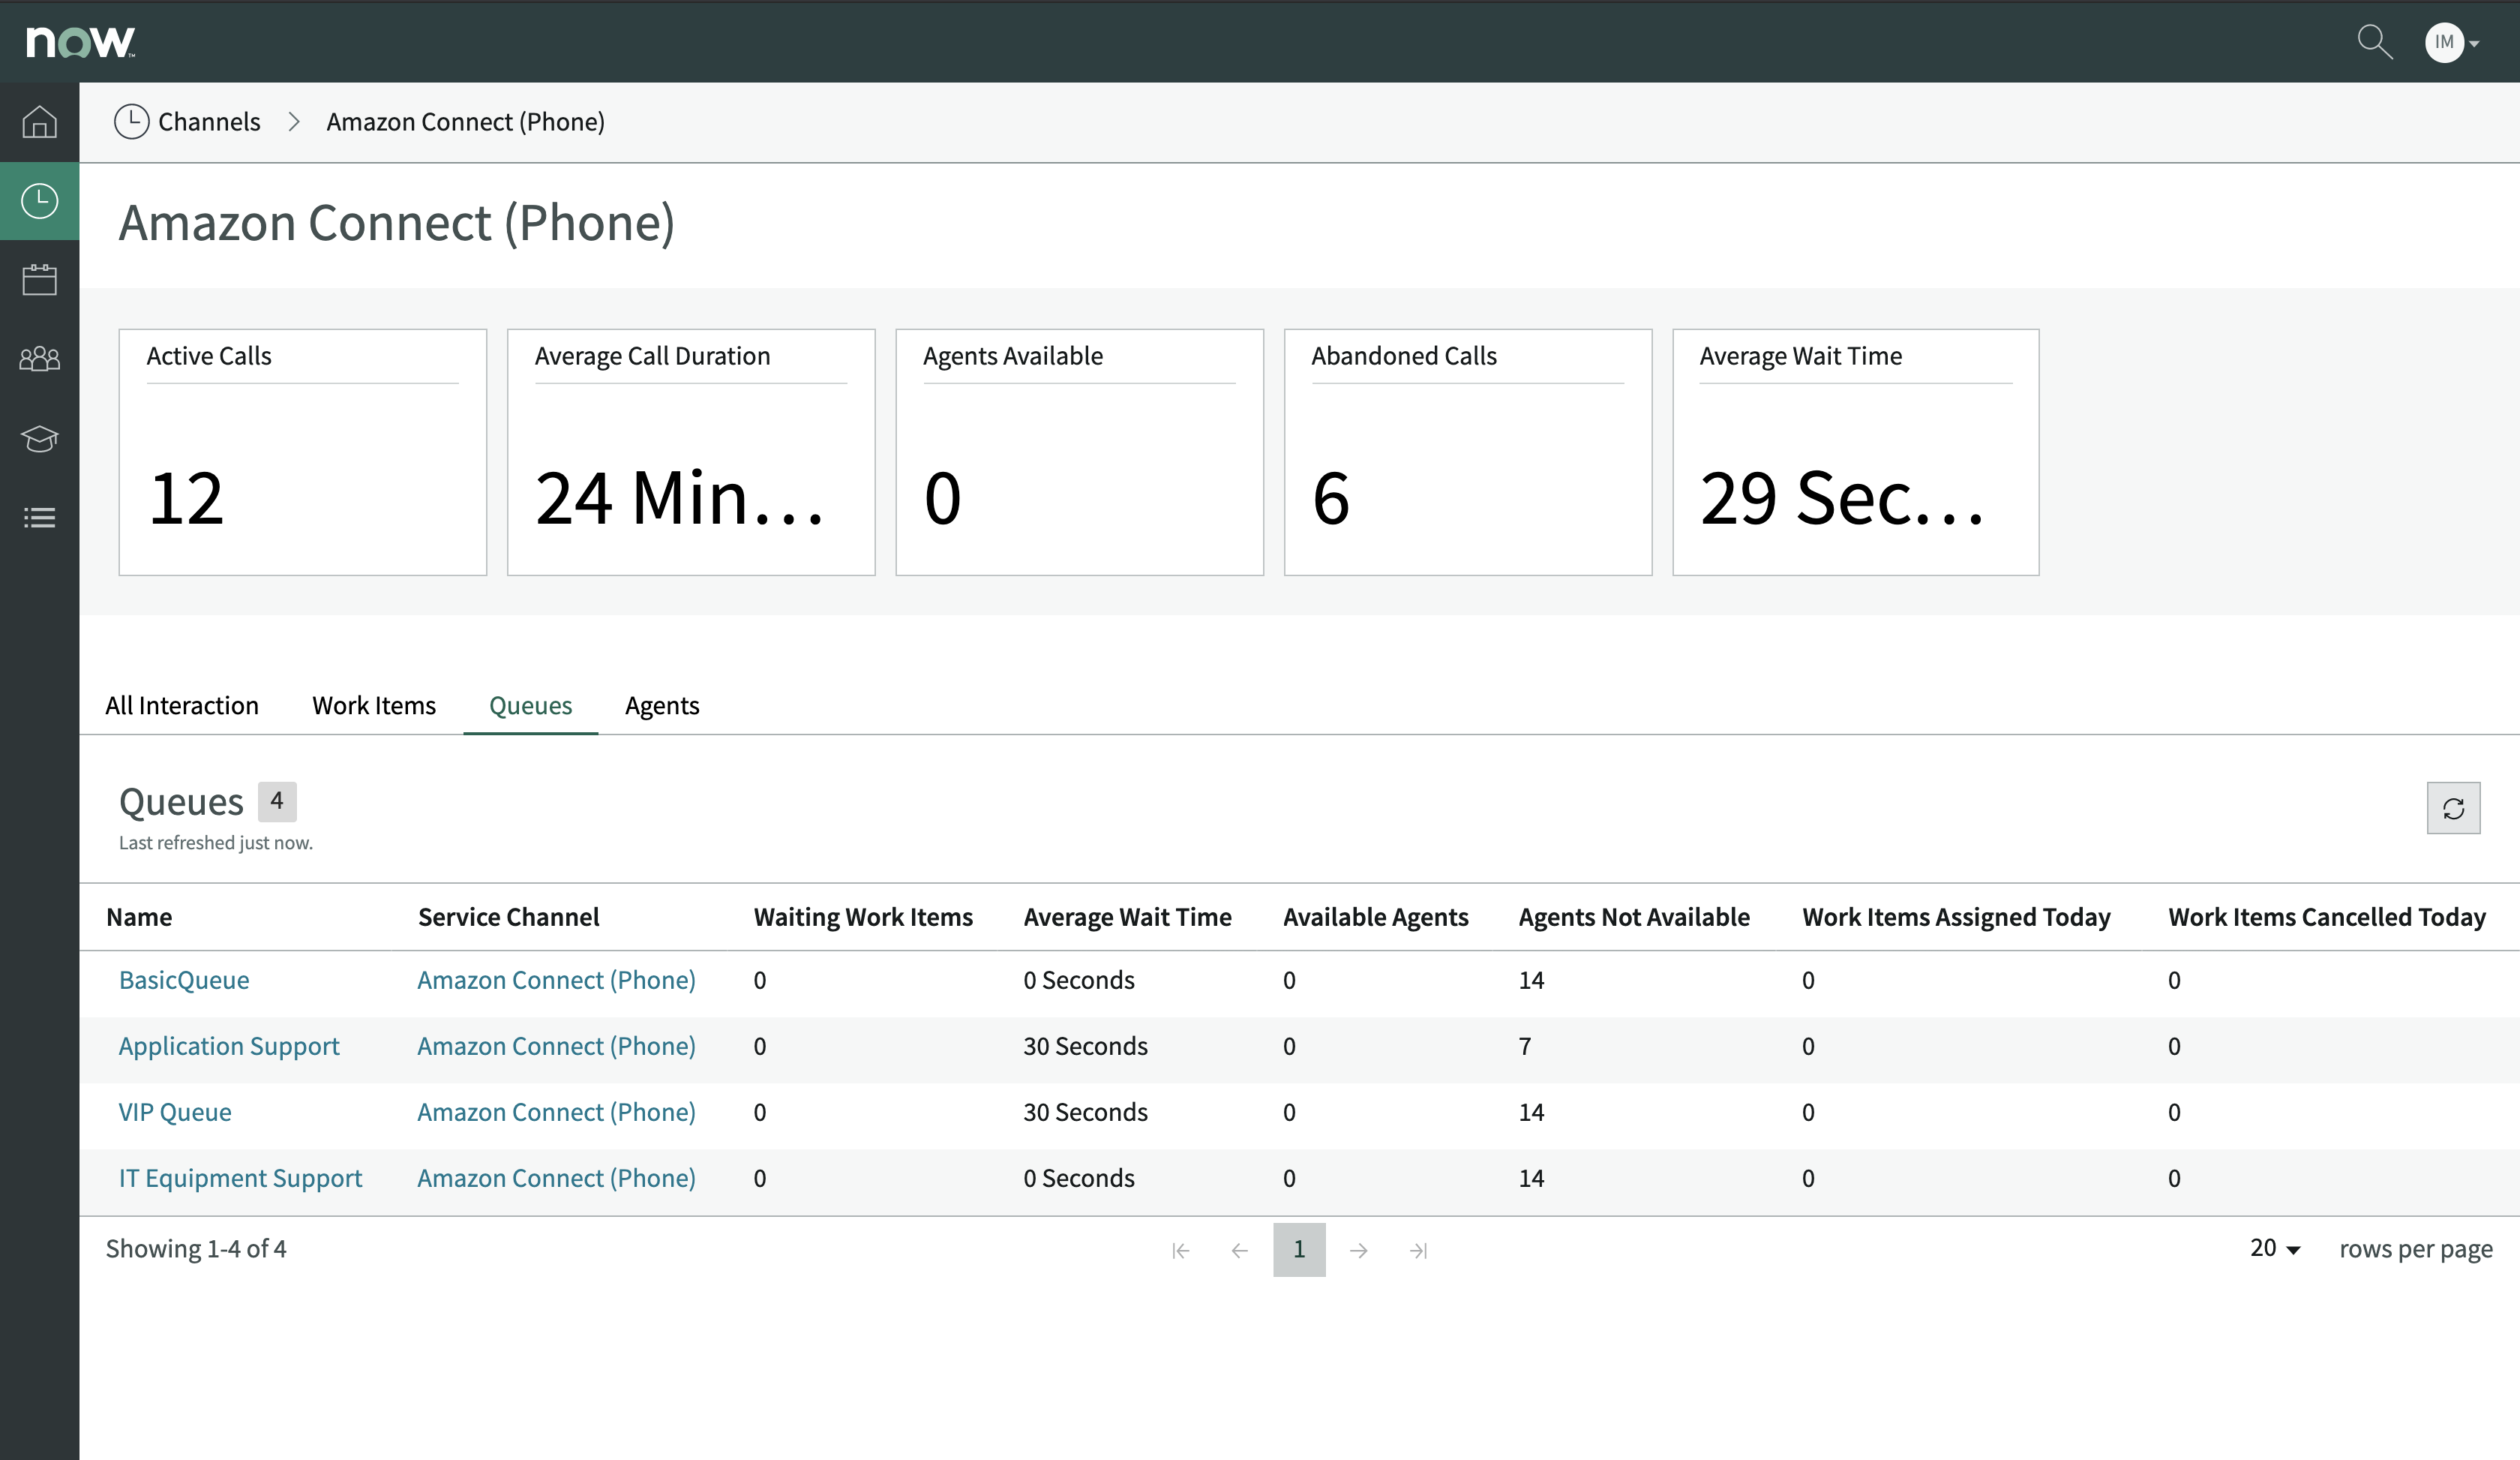
Task: Open the calendar sidebar icon
Action: coord(39,279)
